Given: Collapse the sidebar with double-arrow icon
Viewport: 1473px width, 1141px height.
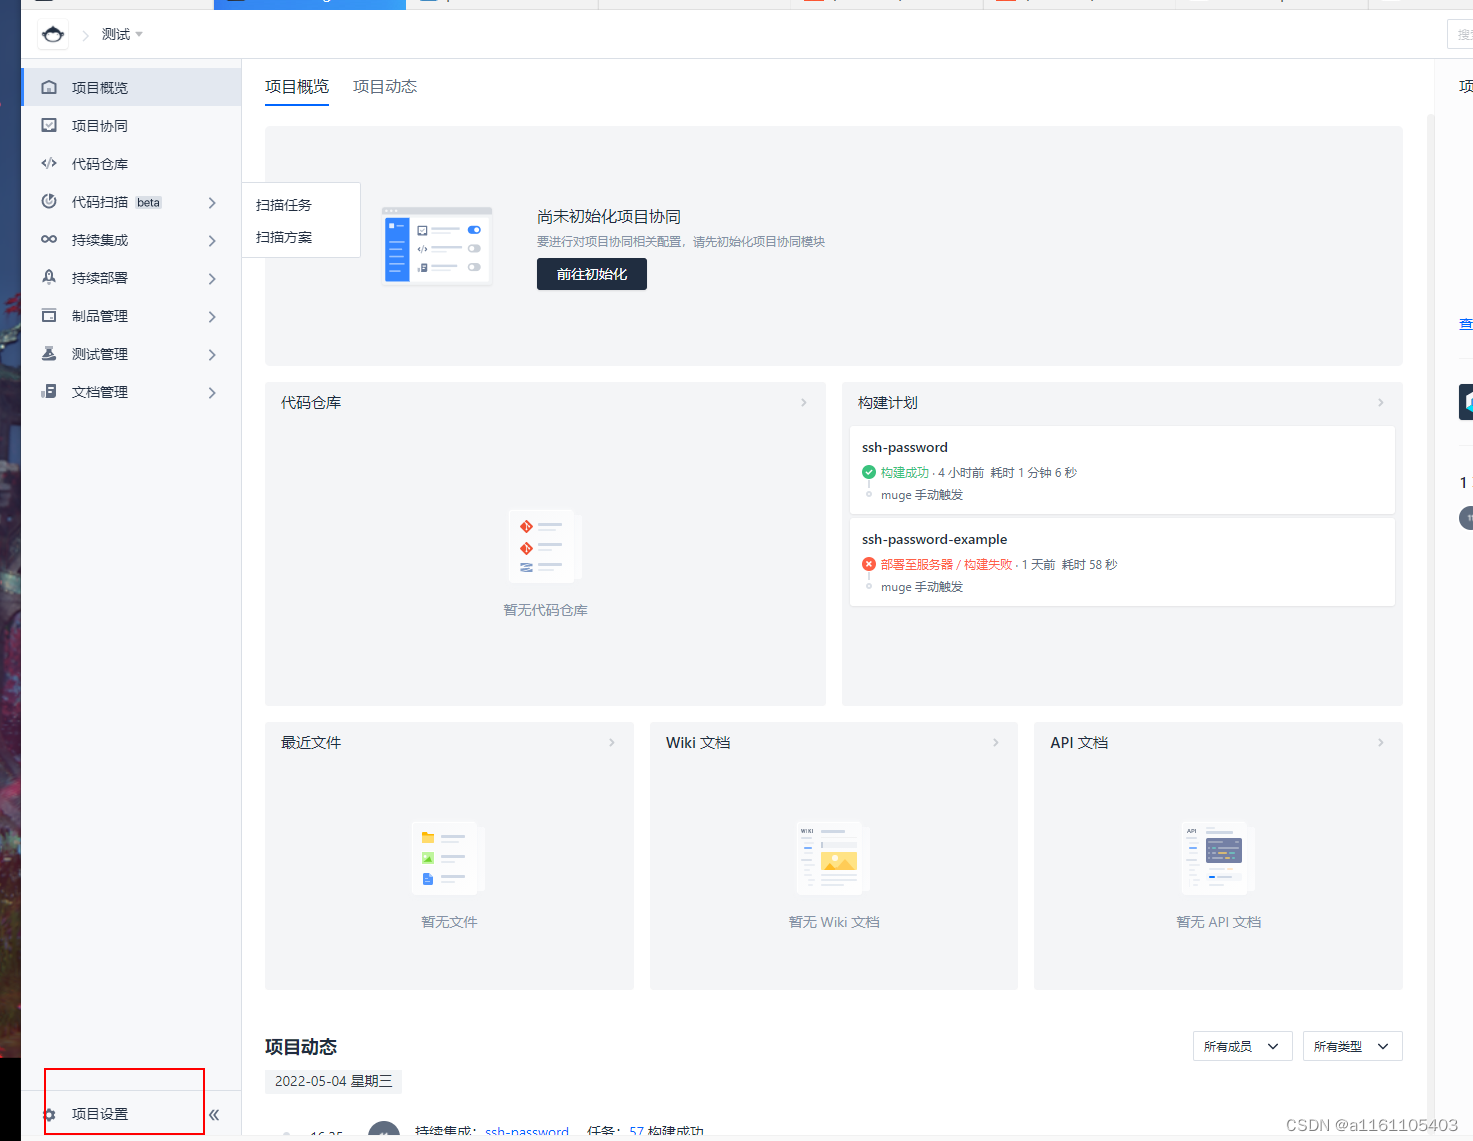Looking at the screenshot, I should [214, 1115].
